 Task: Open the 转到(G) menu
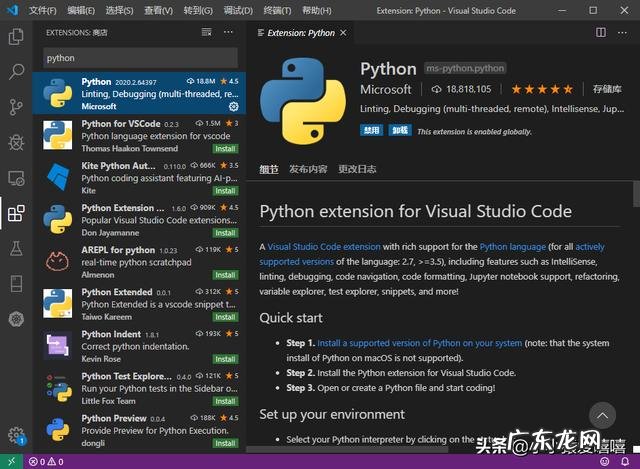(x=198, y=10)
